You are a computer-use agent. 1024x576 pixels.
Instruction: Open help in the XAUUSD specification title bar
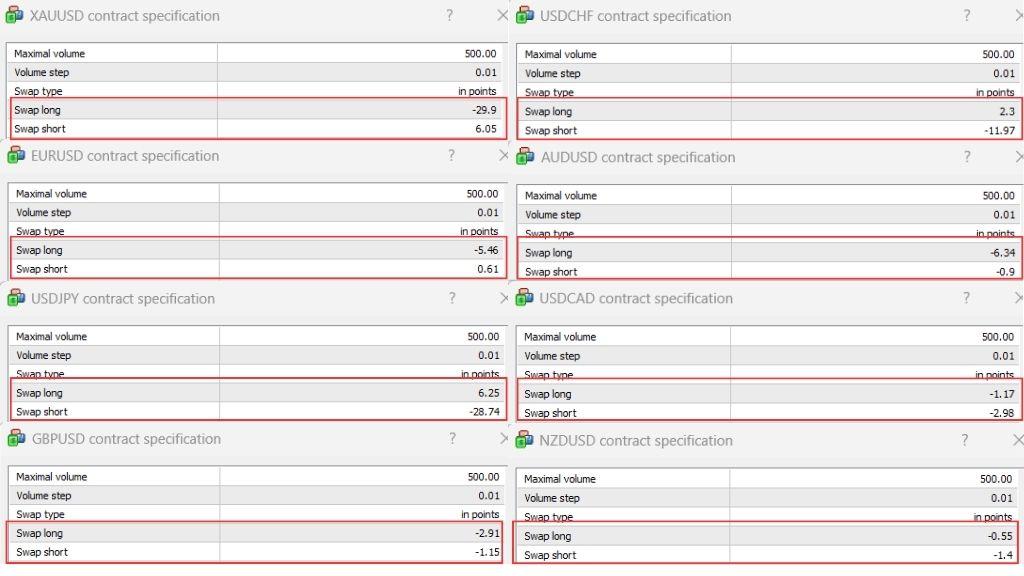(x=450, y=15)
